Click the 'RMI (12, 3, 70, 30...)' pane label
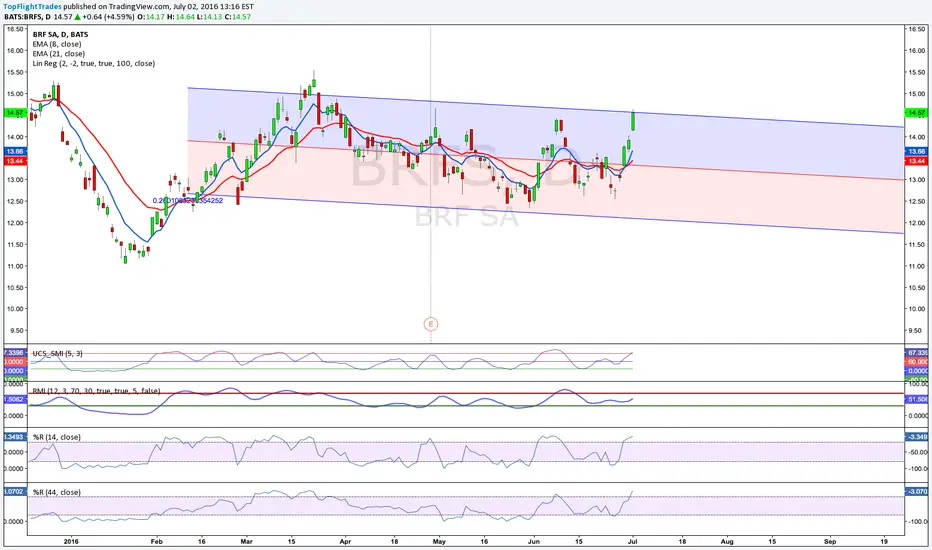Screen dimensions: 932x550 pos(96,391)
